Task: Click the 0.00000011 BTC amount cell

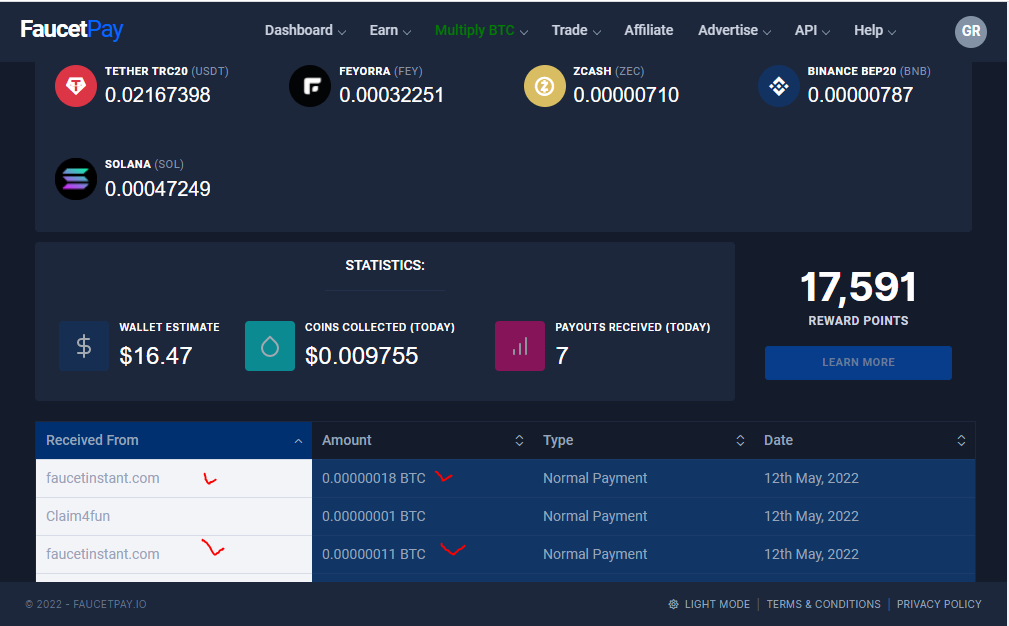Action: [x=374, y=554]
